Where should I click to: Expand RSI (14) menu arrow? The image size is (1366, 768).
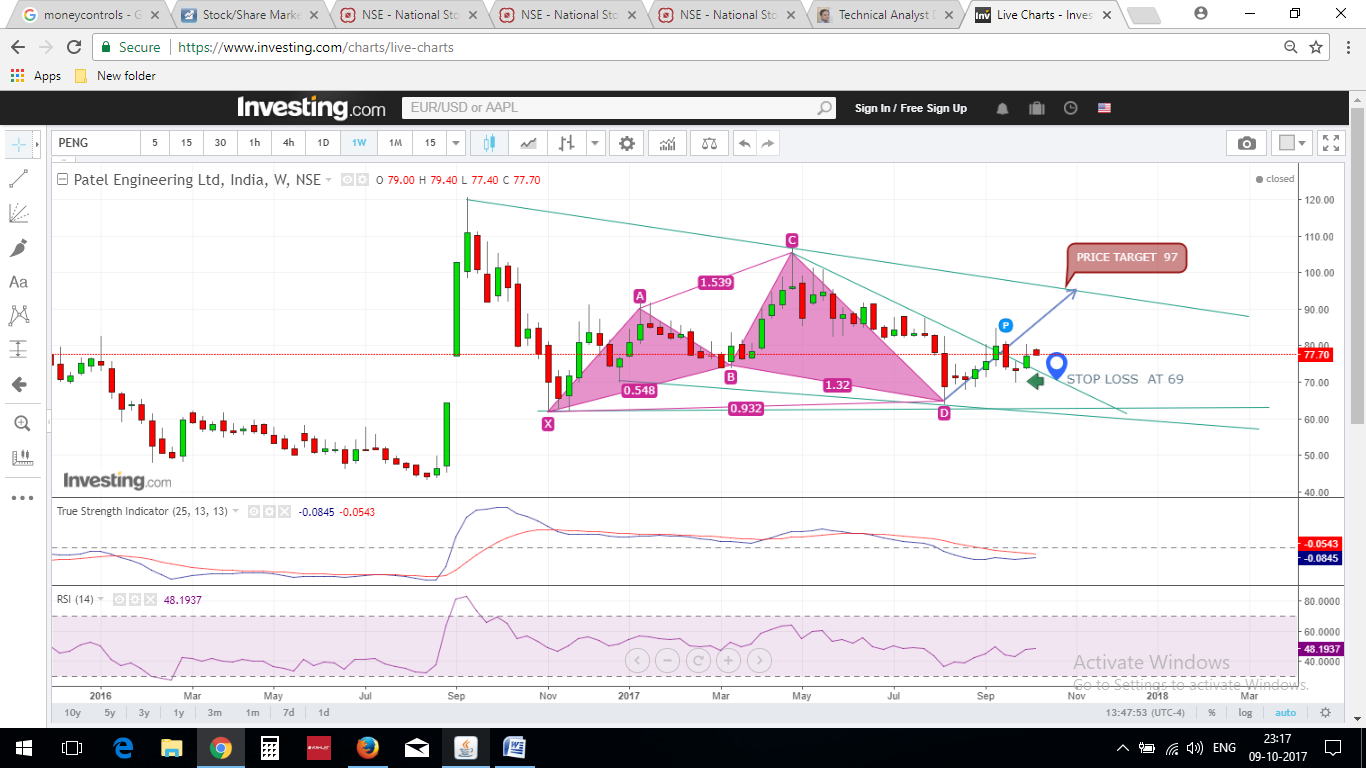101,599
